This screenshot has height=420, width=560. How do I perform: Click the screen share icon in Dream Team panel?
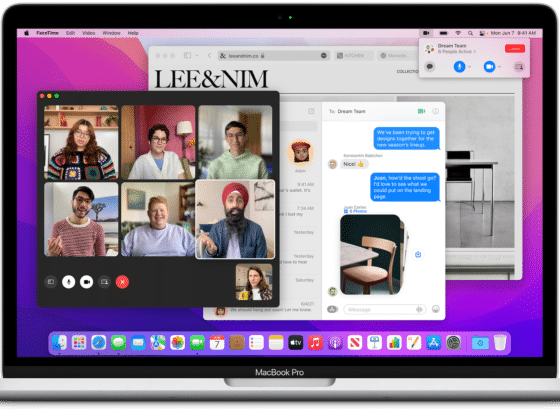[519, 66]
